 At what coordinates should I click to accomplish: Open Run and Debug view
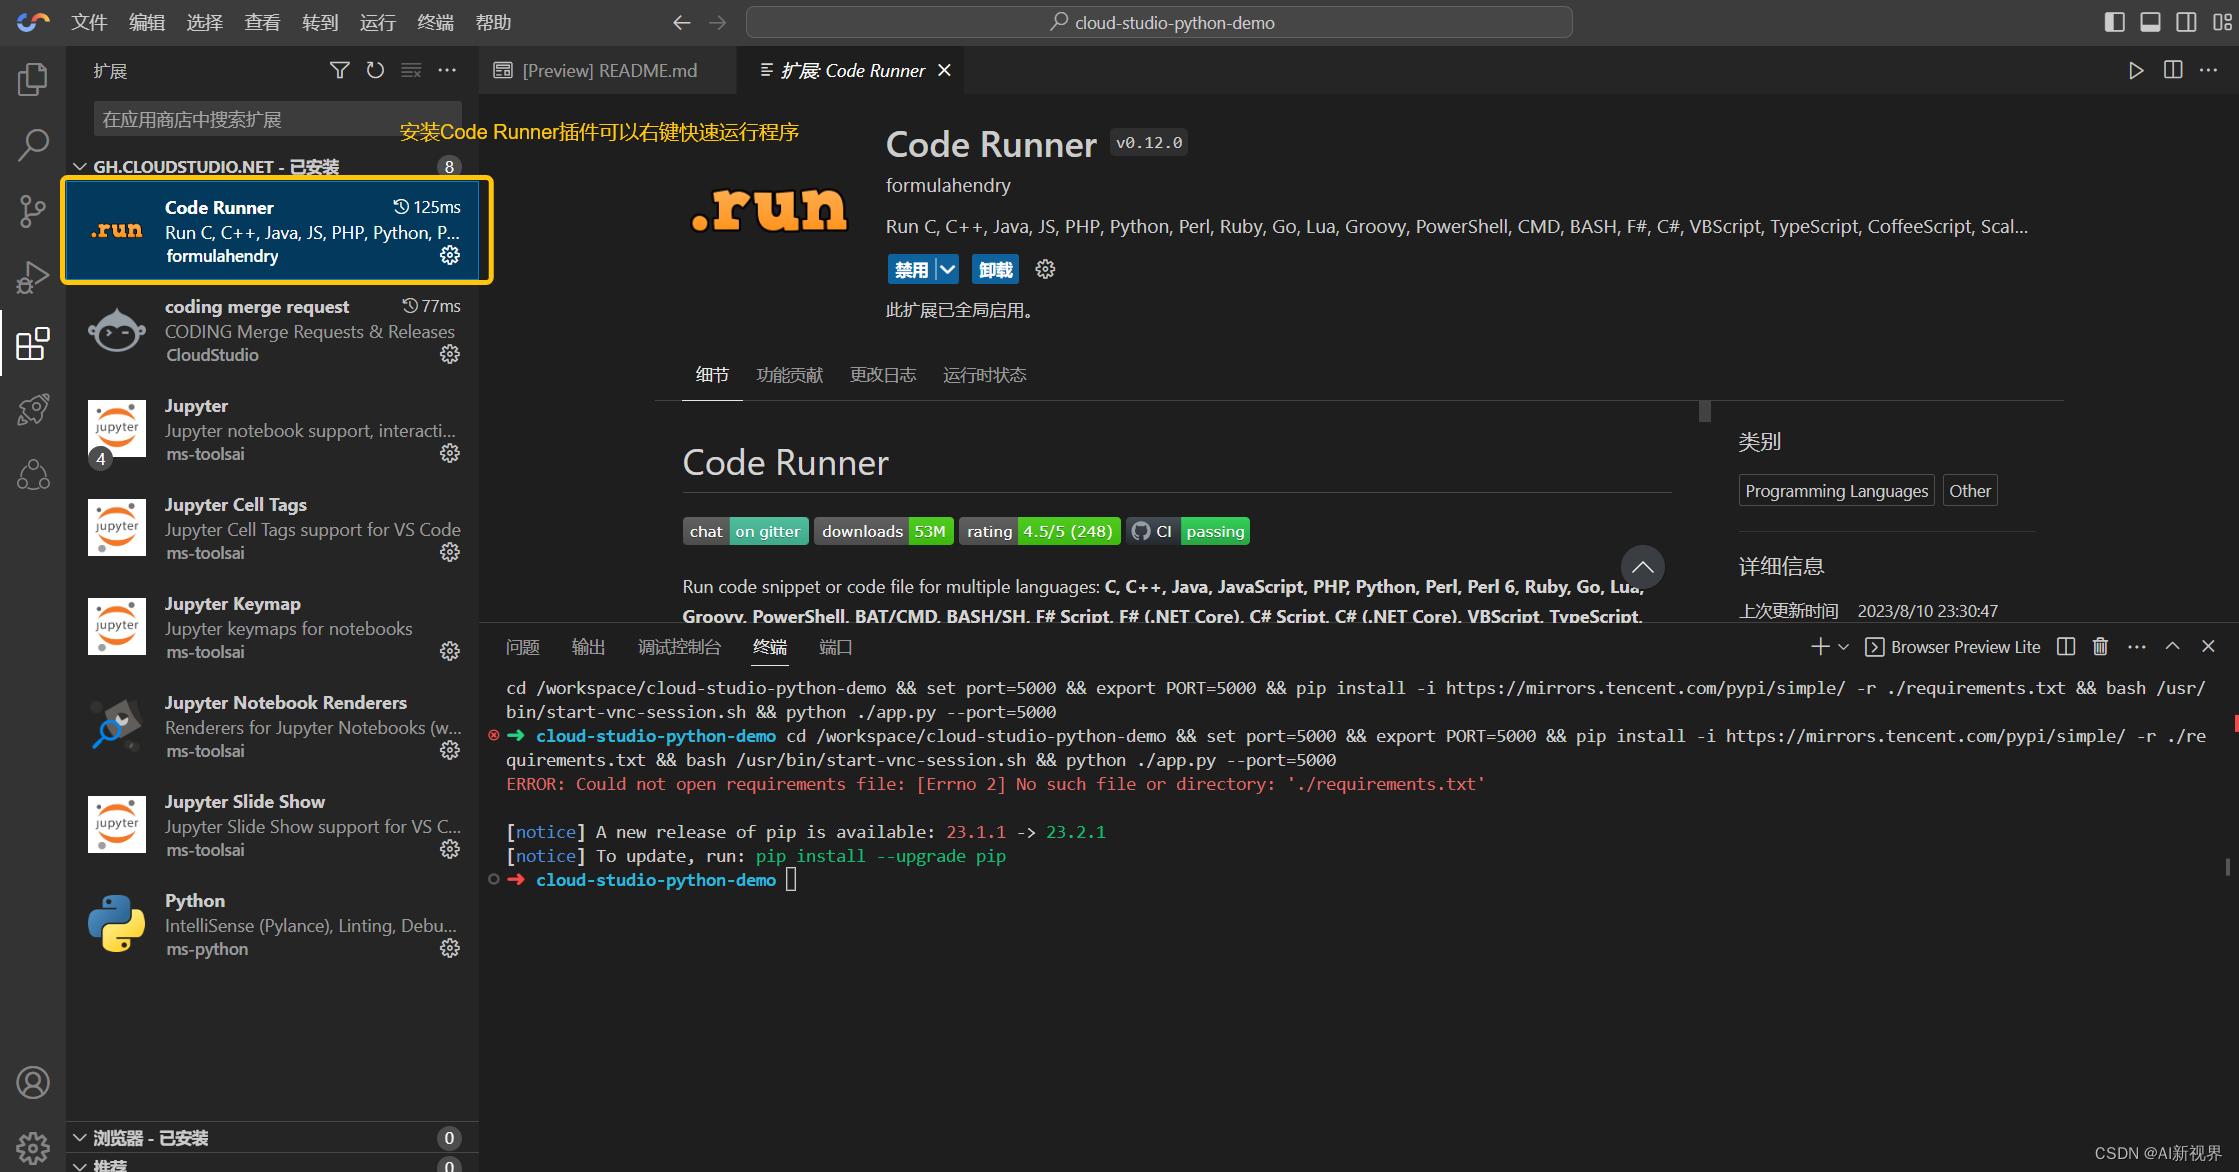click(x=33, y=277)
